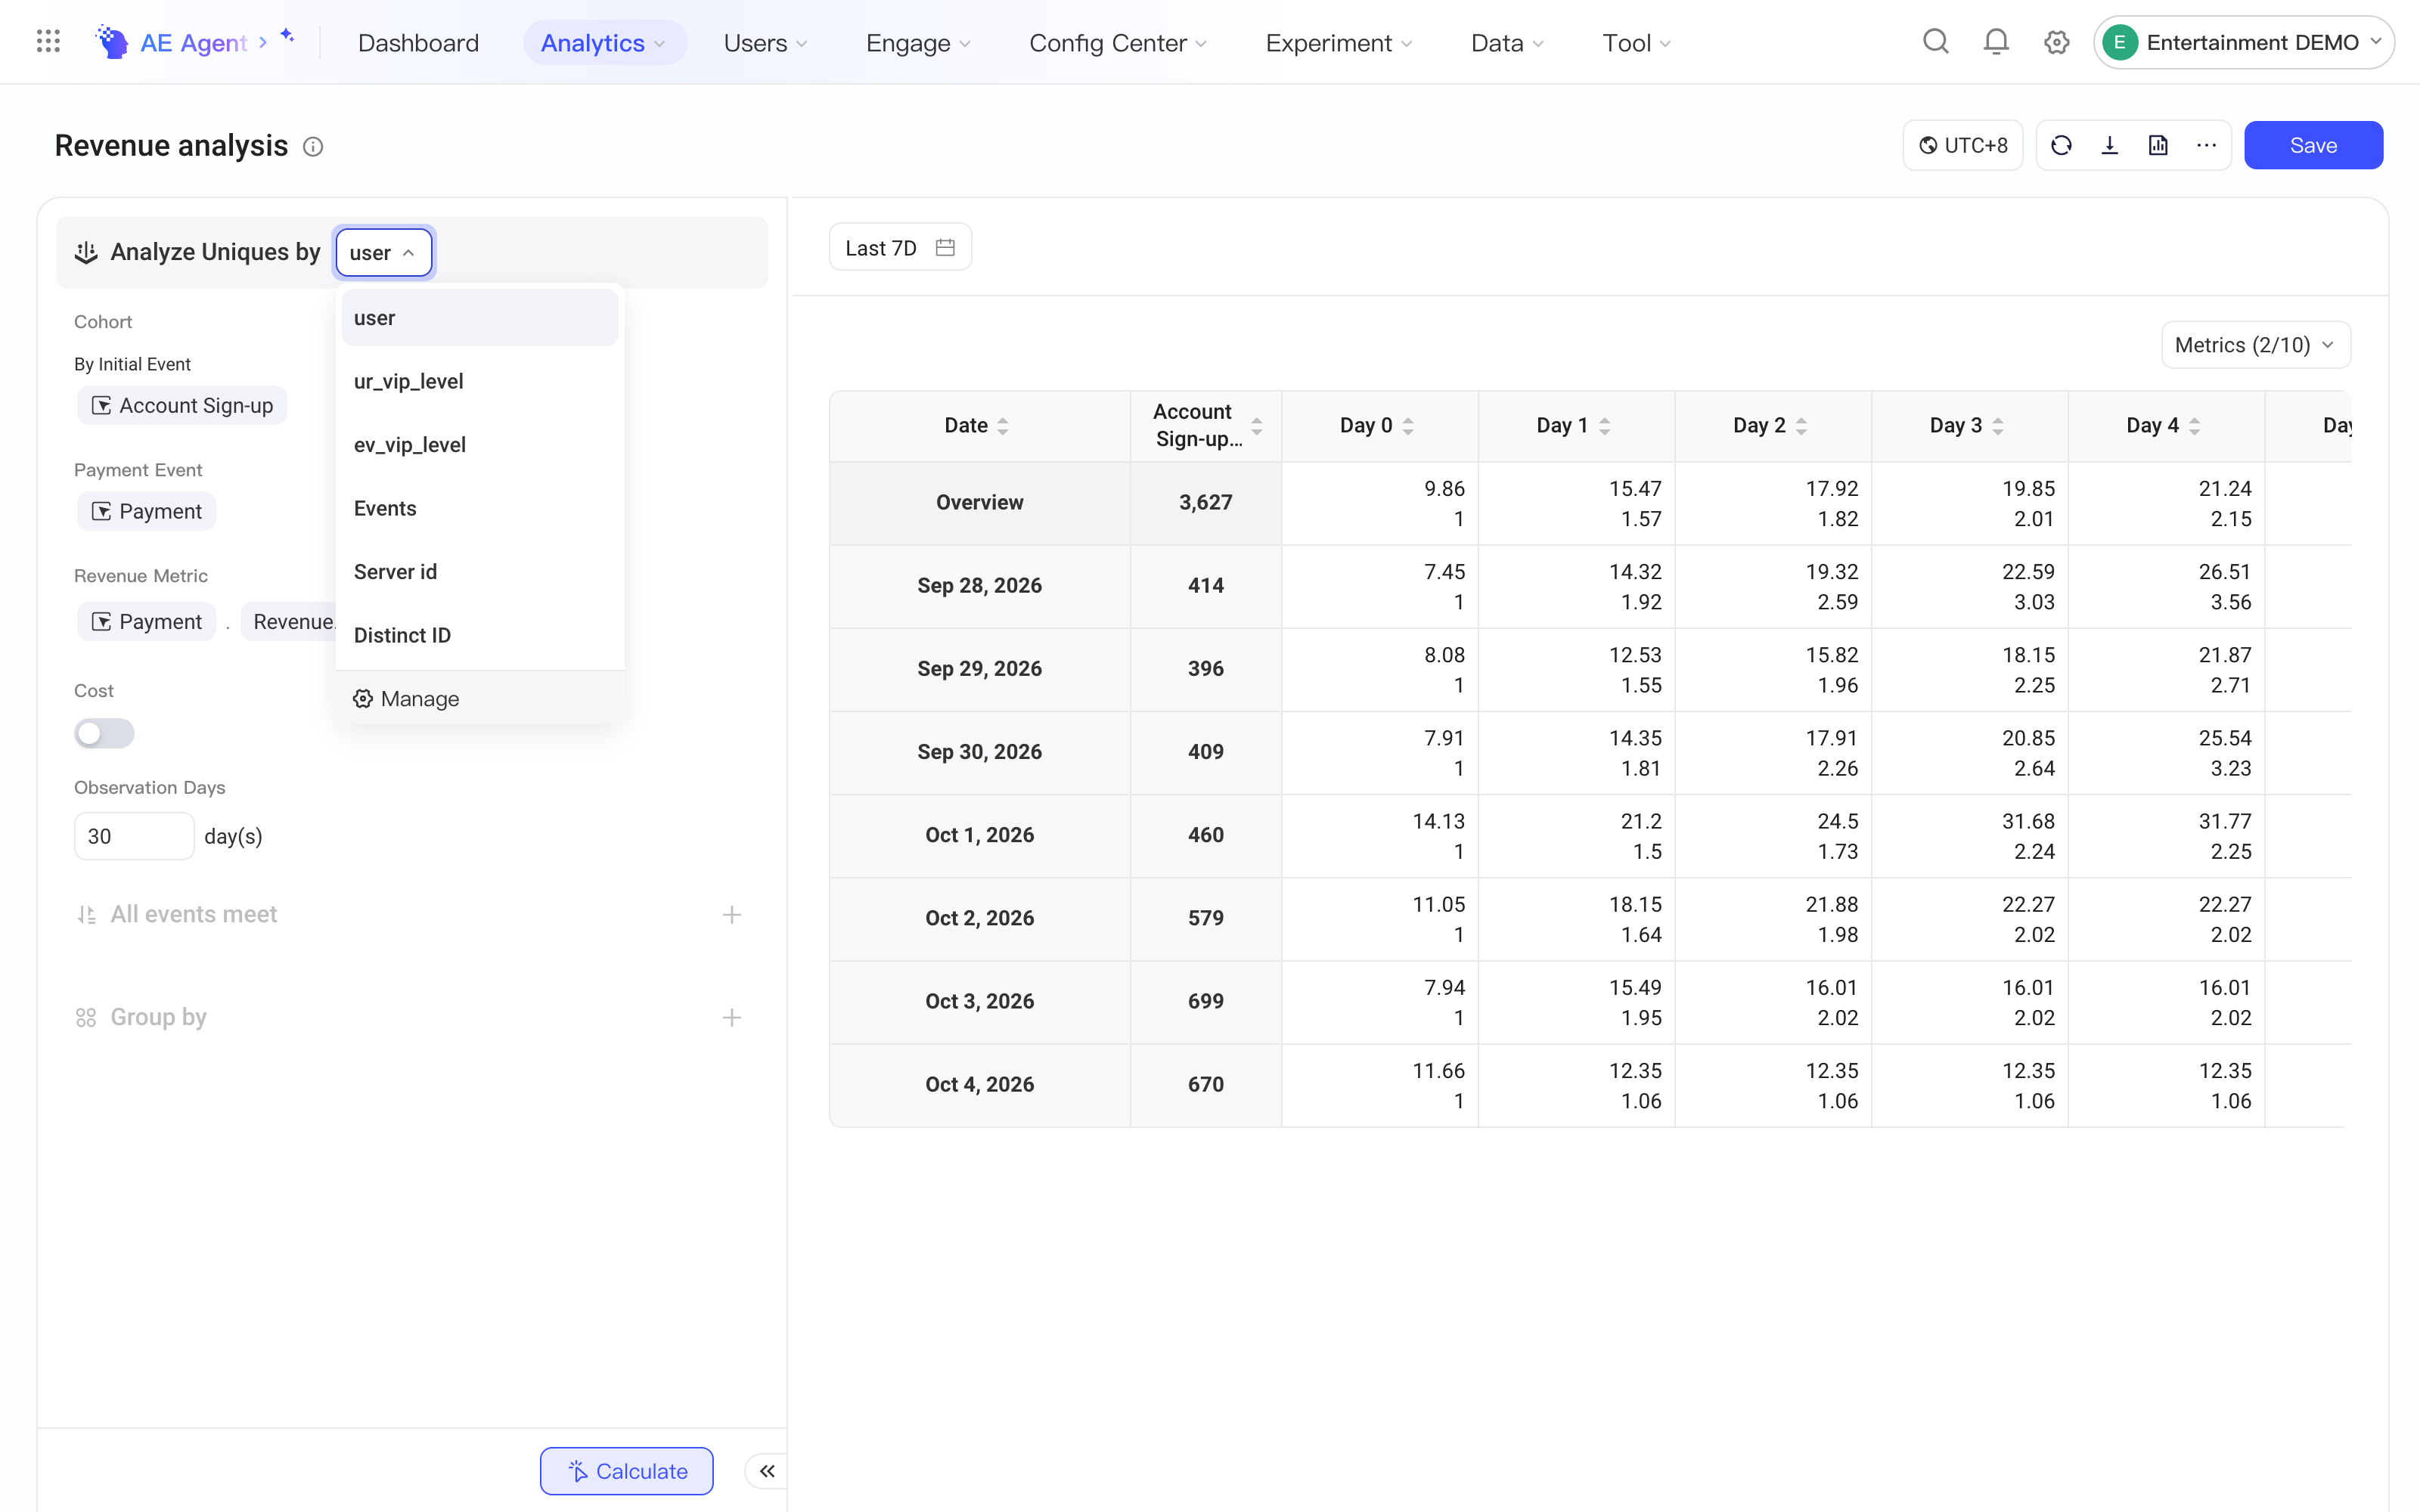2420x1512 pixels.
Task: Click the Observation Days input field
Action: (x=134, y=836)
